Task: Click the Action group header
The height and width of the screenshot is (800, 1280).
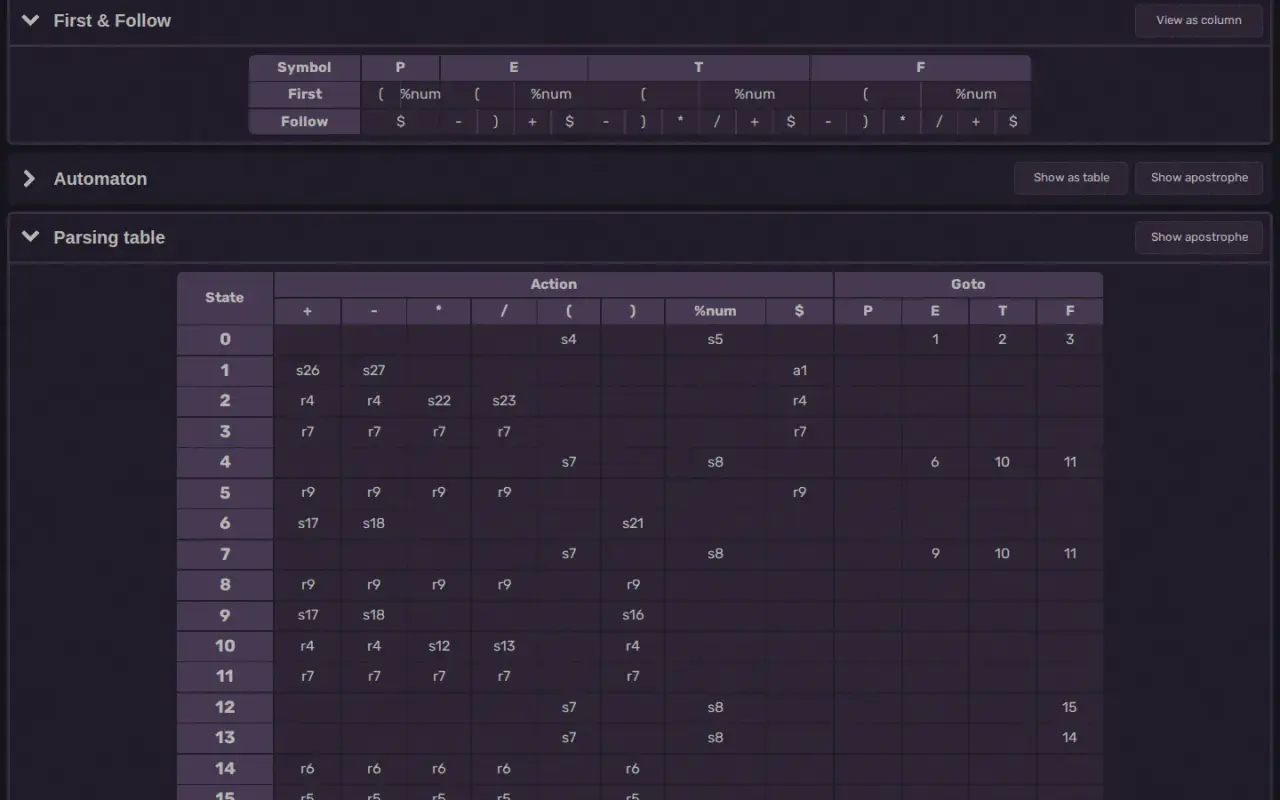Action: click(x=553, y=284)
